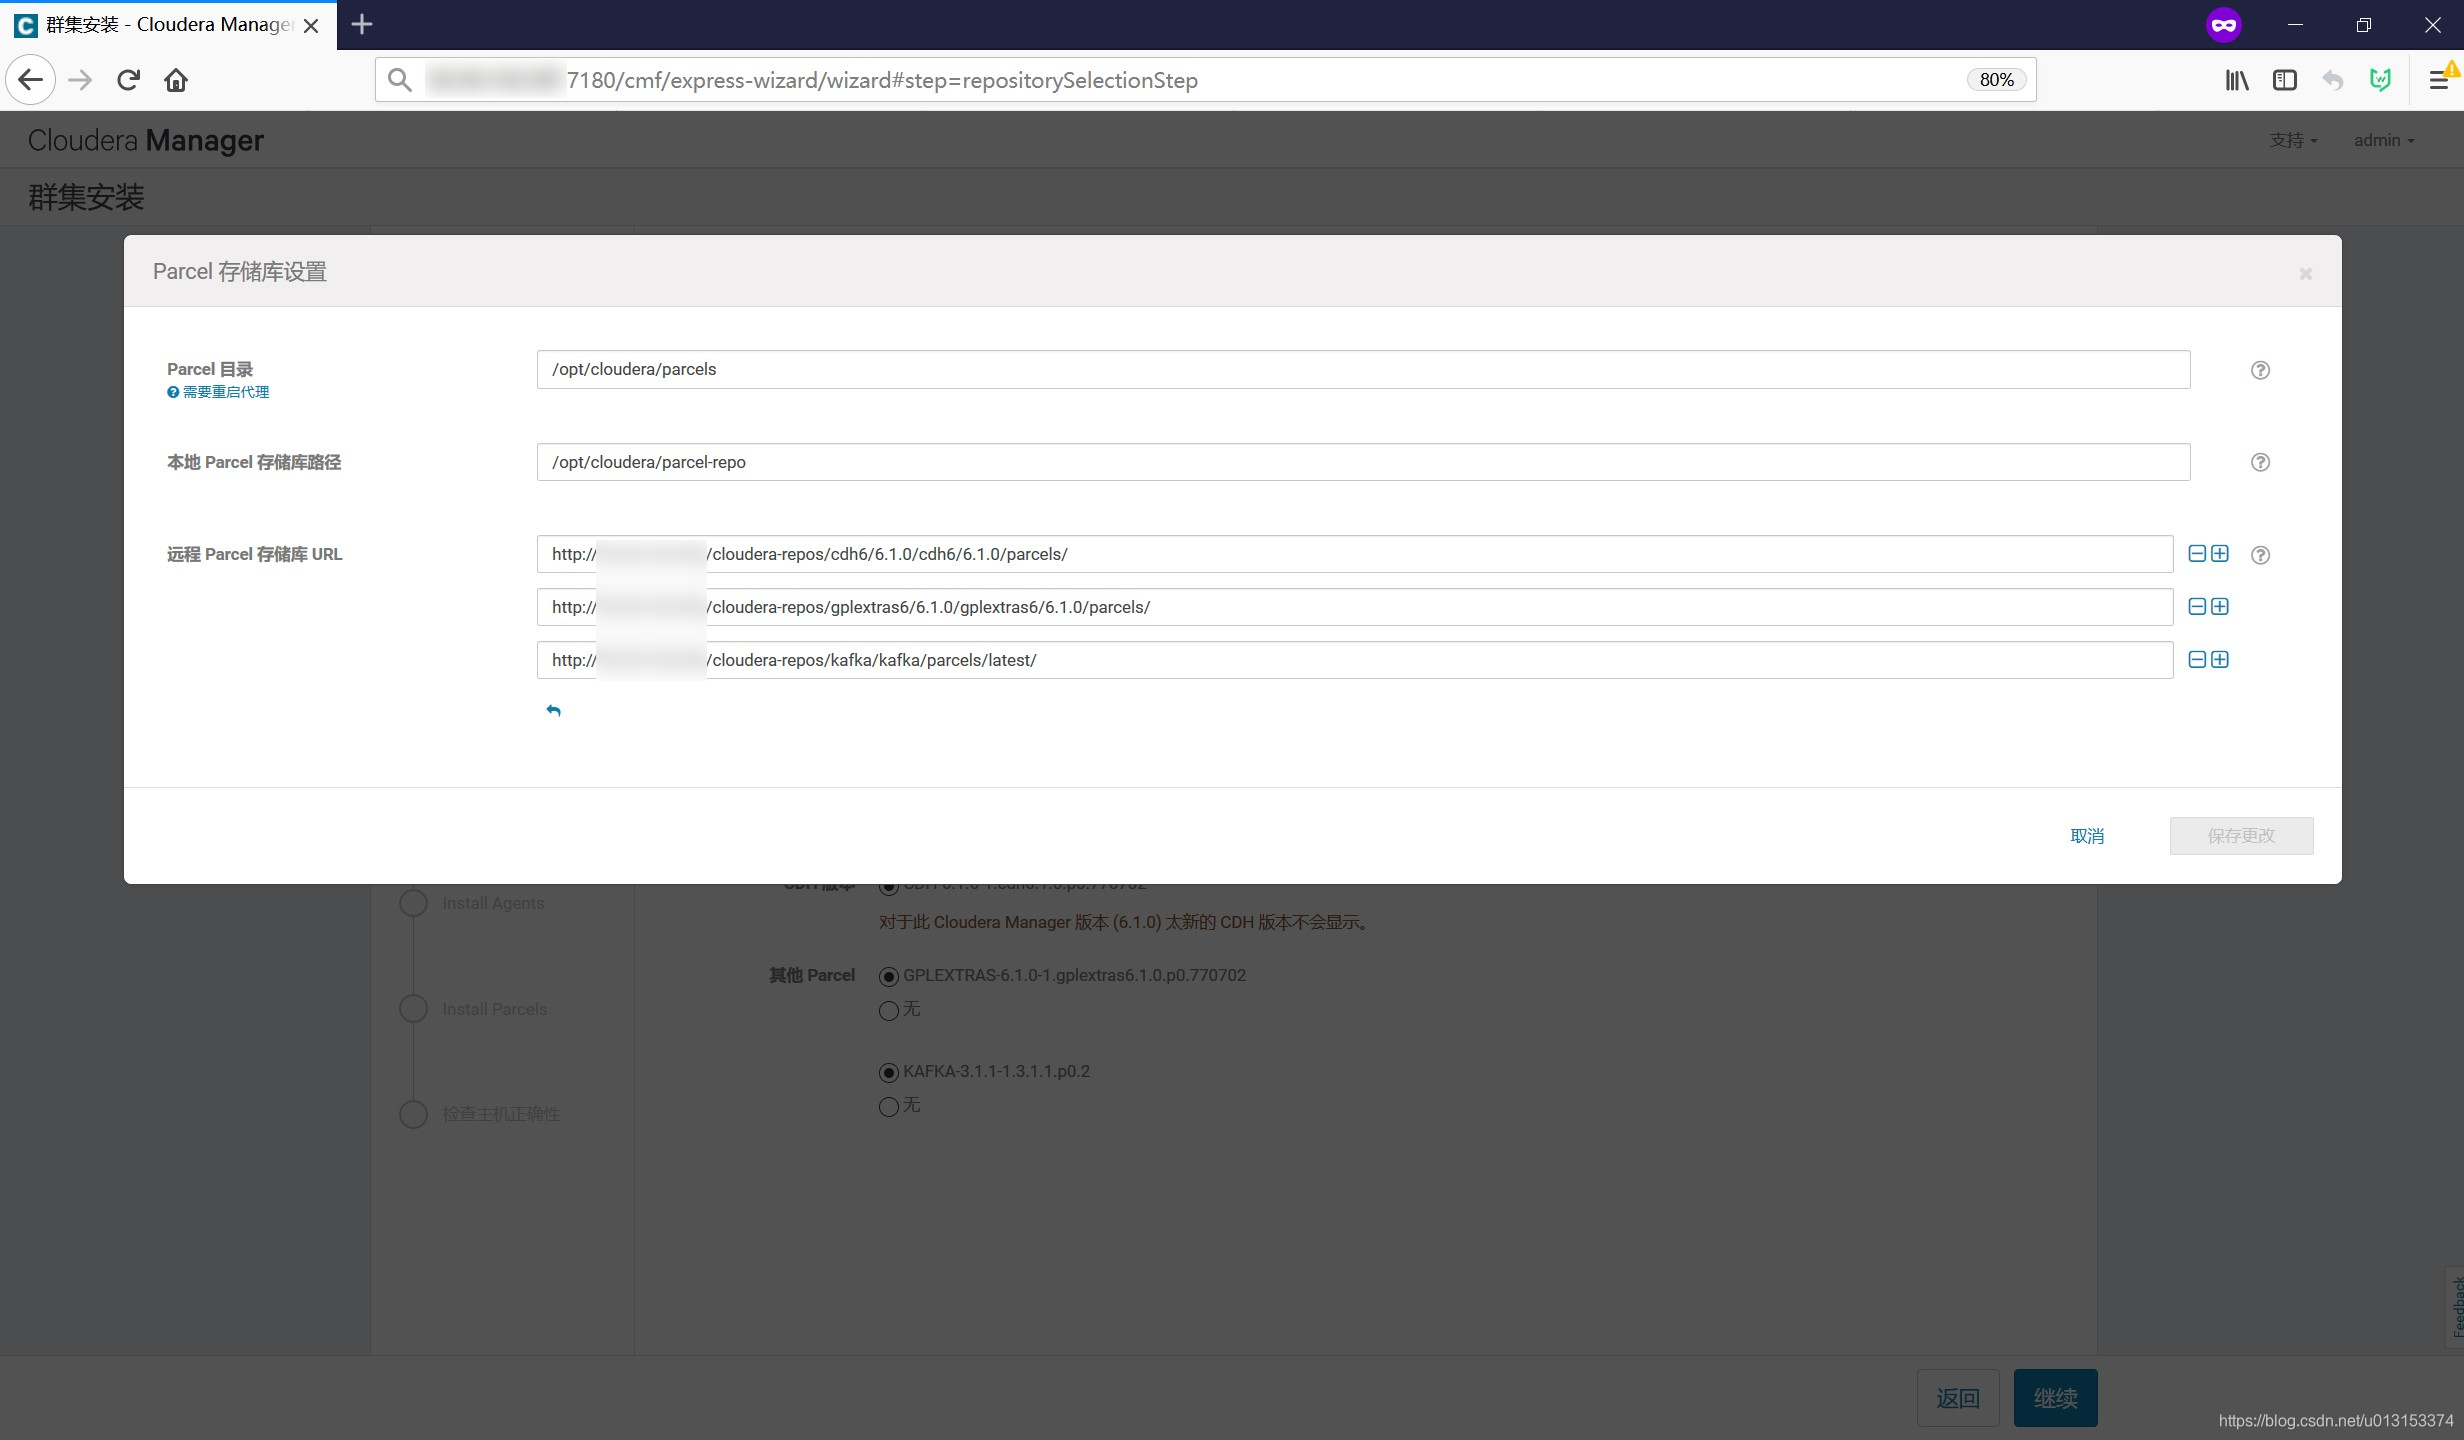Click plus icon beside cdh6 parcels URL
The width and height of the screenshot is (2464, 1440).
pos(2220,554)
